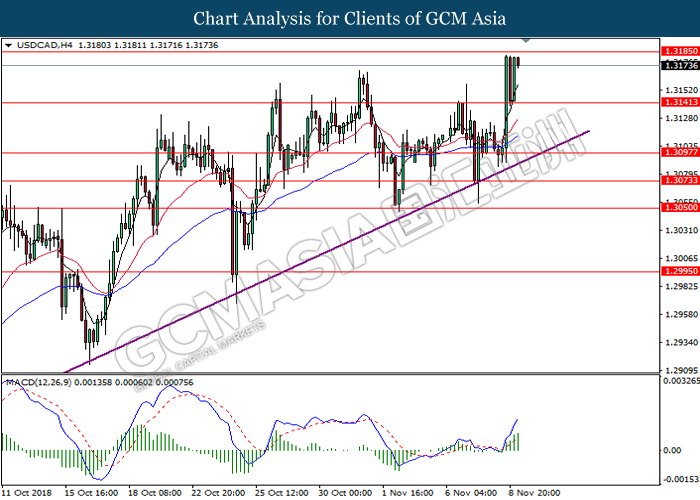
Task: Click the MACD 0.00 axis value
Action: tap(672, 450)
